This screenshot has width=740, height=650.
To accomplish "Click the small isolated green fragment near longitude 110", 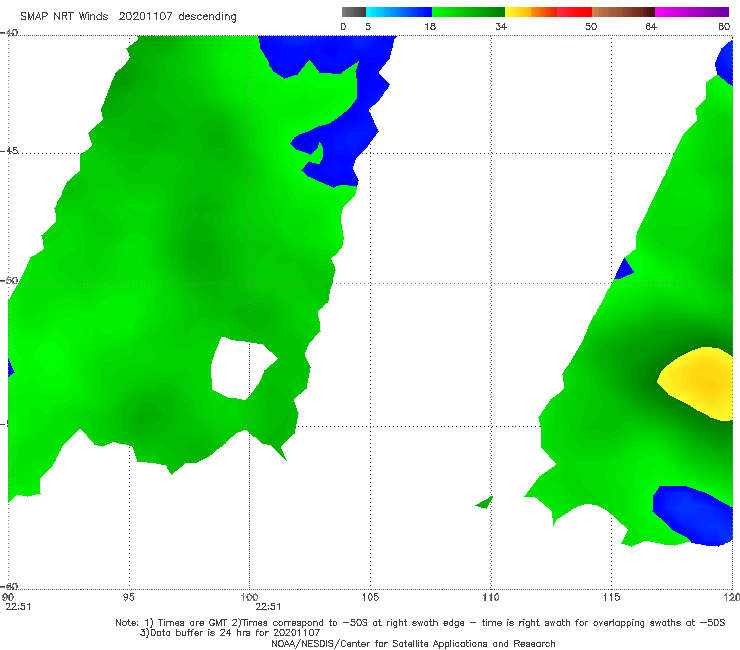I will (x=485, y=503).
